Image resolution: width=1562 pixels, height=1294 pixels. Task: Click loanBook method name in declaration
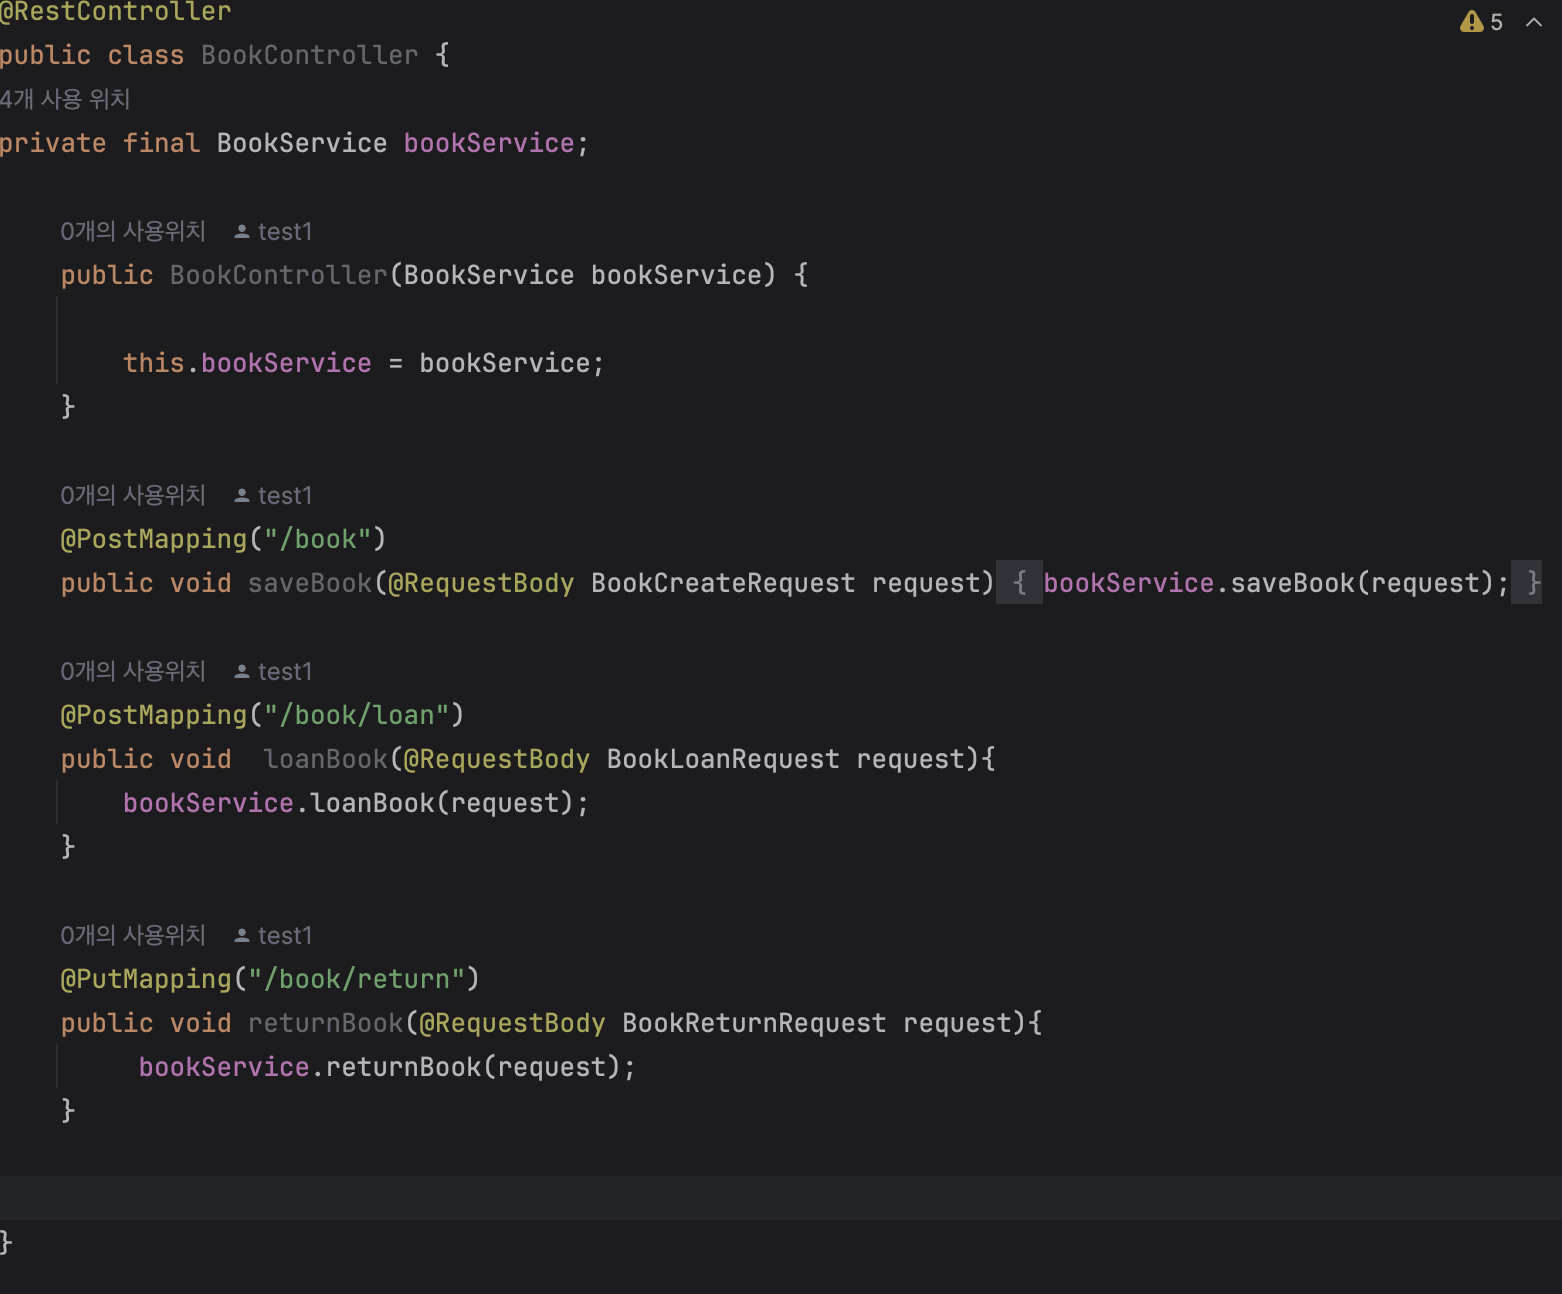coord(326,759)
